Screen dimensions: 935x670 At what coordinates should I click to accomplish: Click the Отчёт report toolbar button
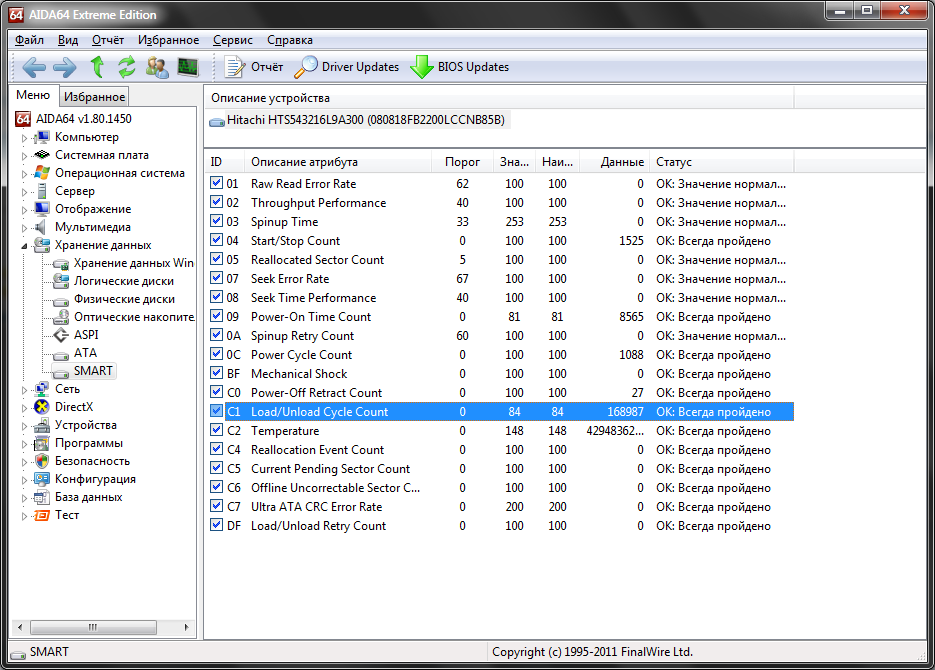point(254,67)
